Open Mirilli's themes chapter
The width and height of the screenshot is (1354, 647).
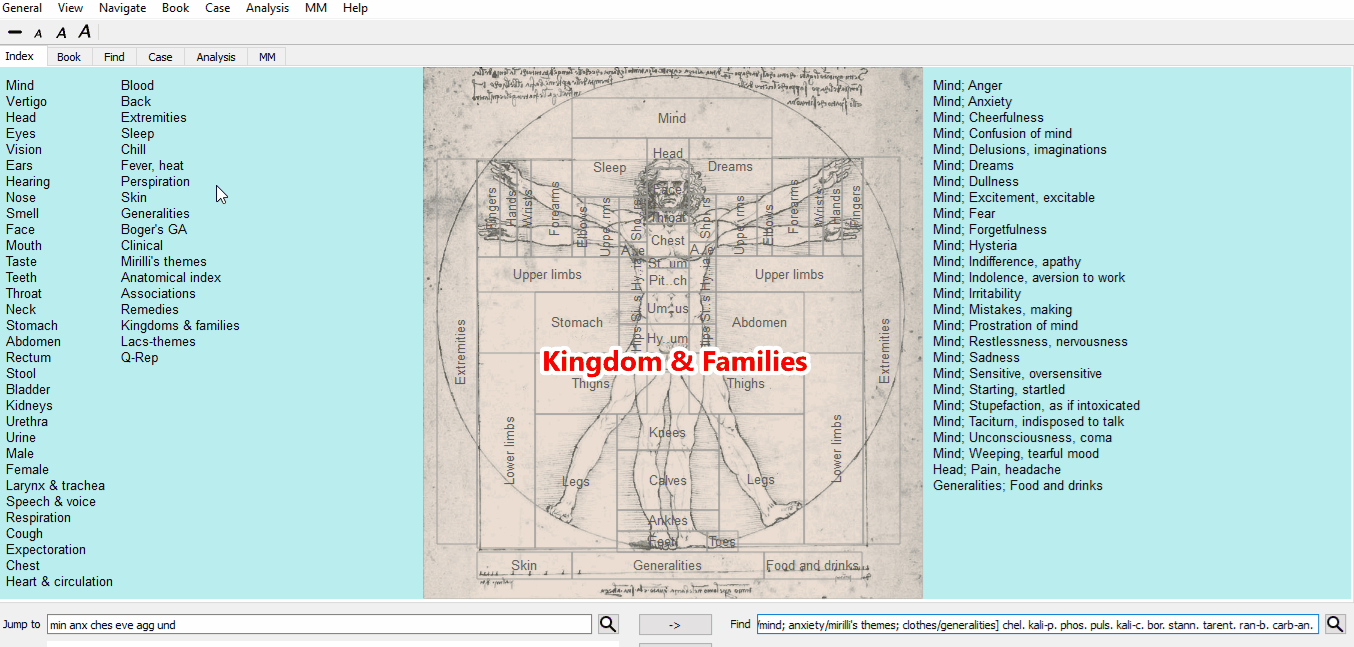click(164, 262)
